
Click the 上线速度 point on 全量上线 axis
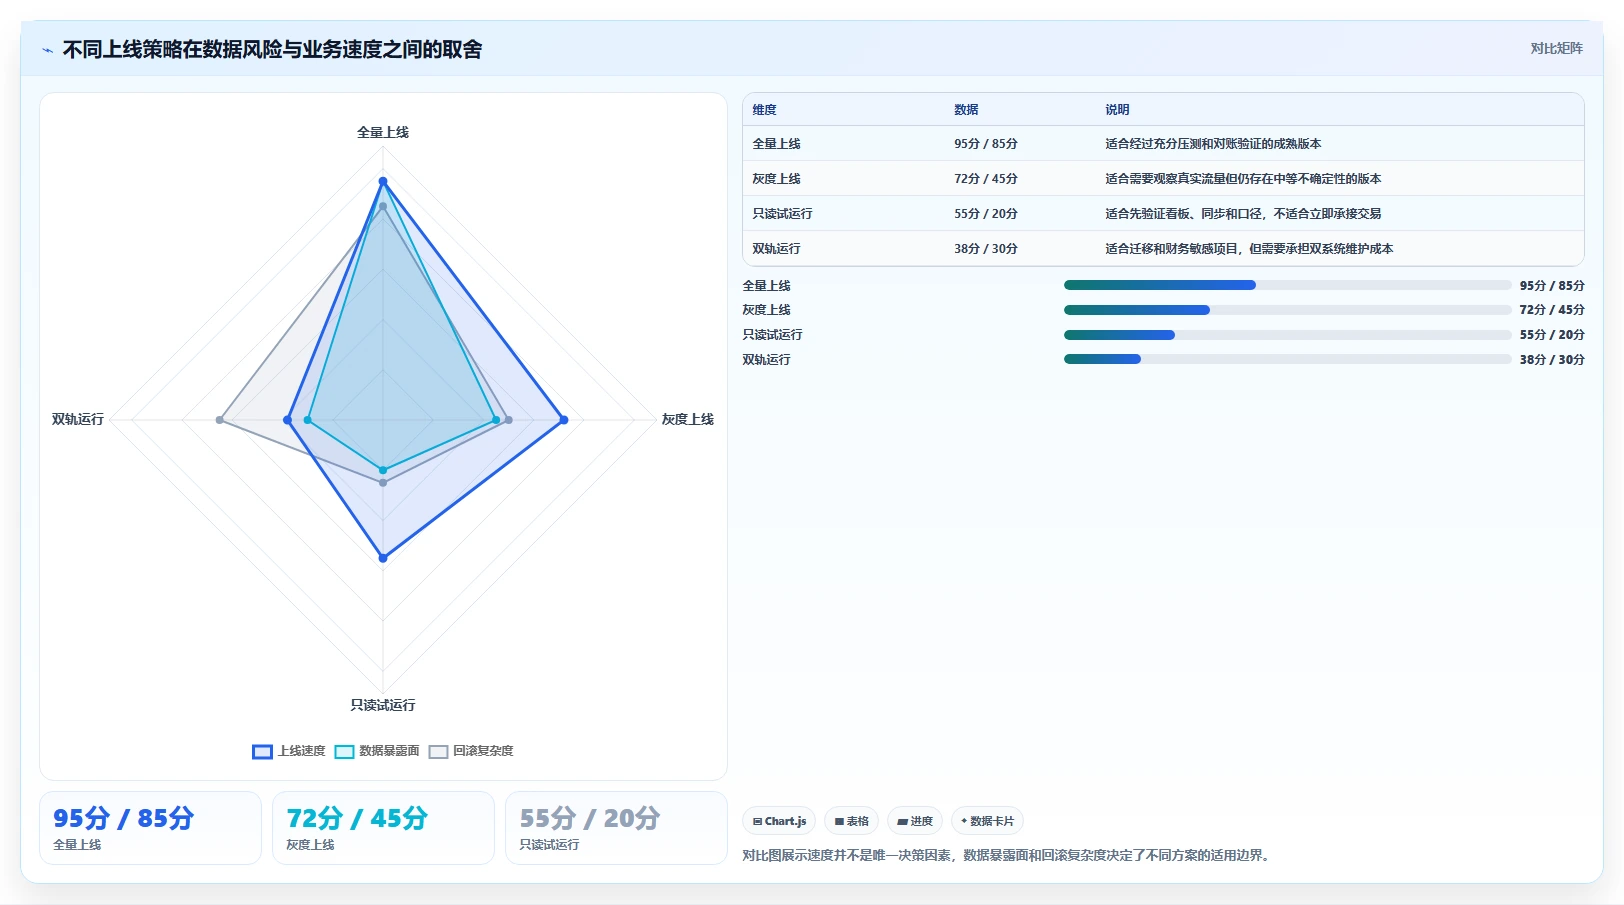pyautogui.click(x=383, y=181)
